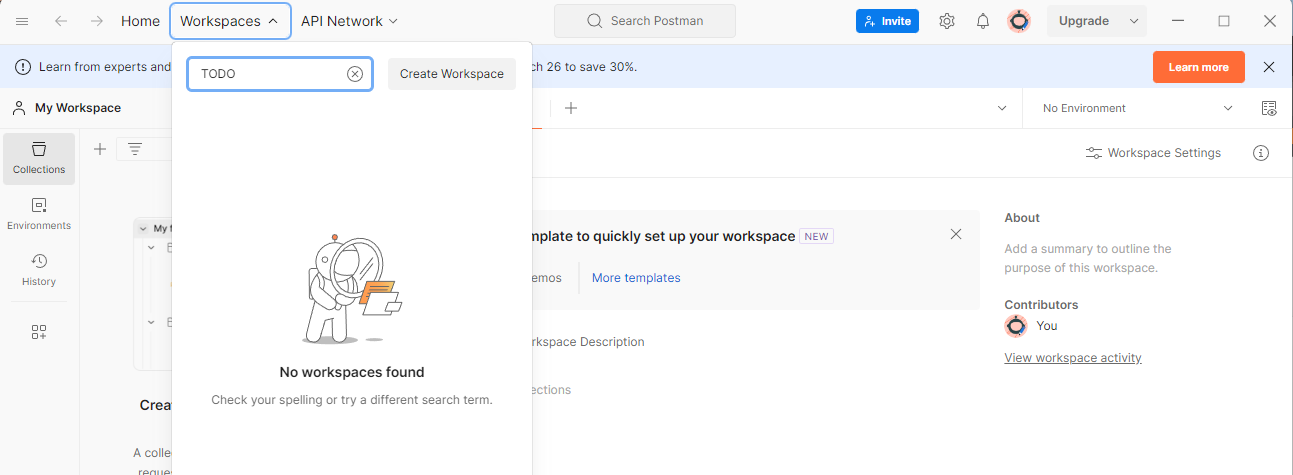Click the blue Invite button
The height and width of the screenshot is (475, 1293).
[x=887, y=21]
